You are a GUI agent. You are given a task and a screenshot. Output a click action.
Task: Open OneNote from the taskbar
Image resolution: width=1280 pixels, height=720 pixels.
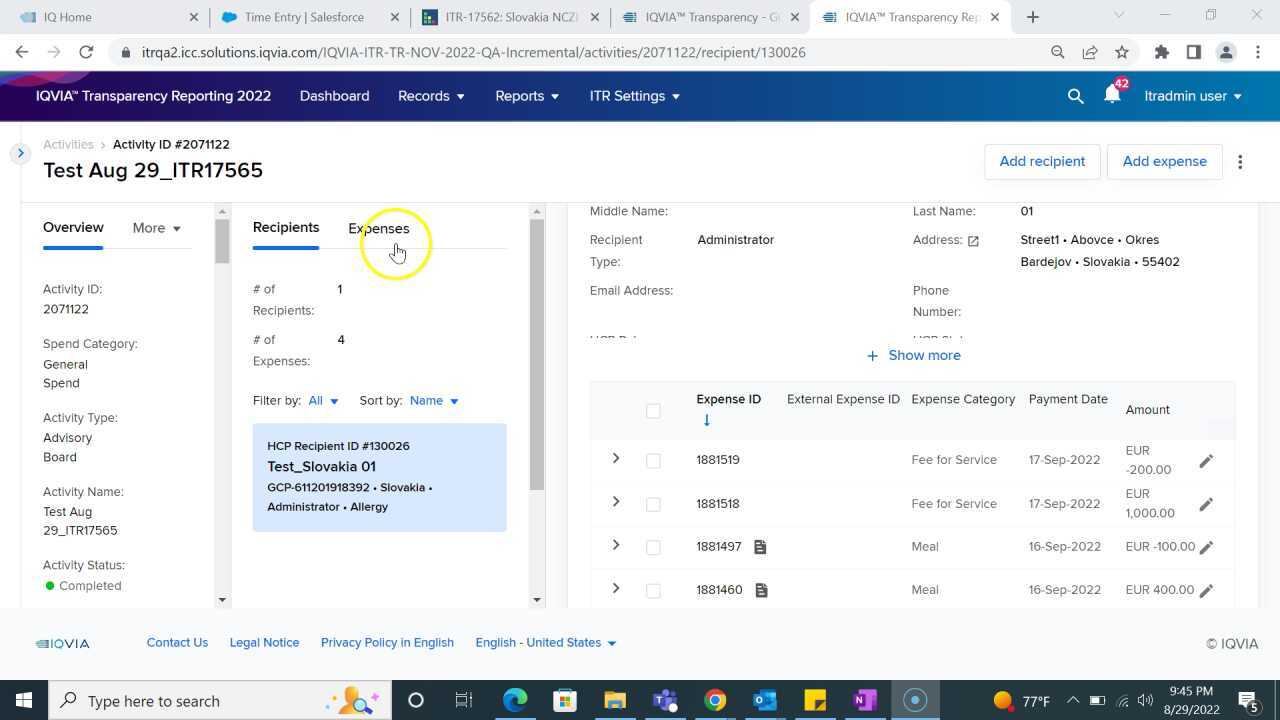click(x=865, y=700)
